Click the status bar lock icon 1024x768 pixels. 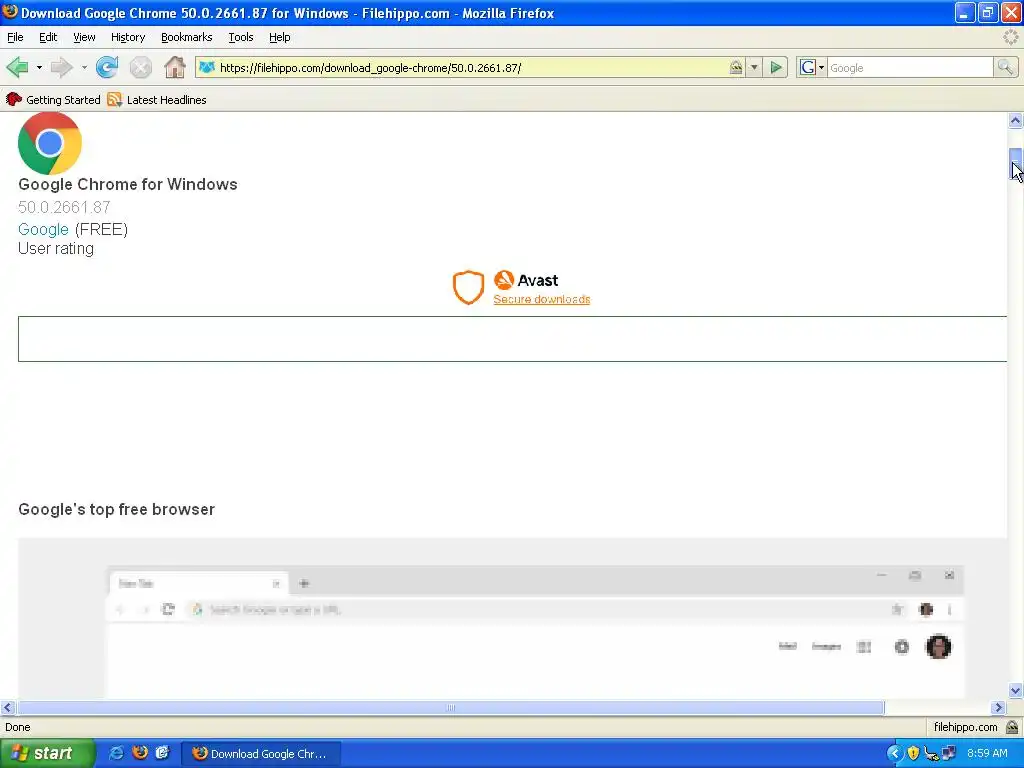[x=1012, y=727]
